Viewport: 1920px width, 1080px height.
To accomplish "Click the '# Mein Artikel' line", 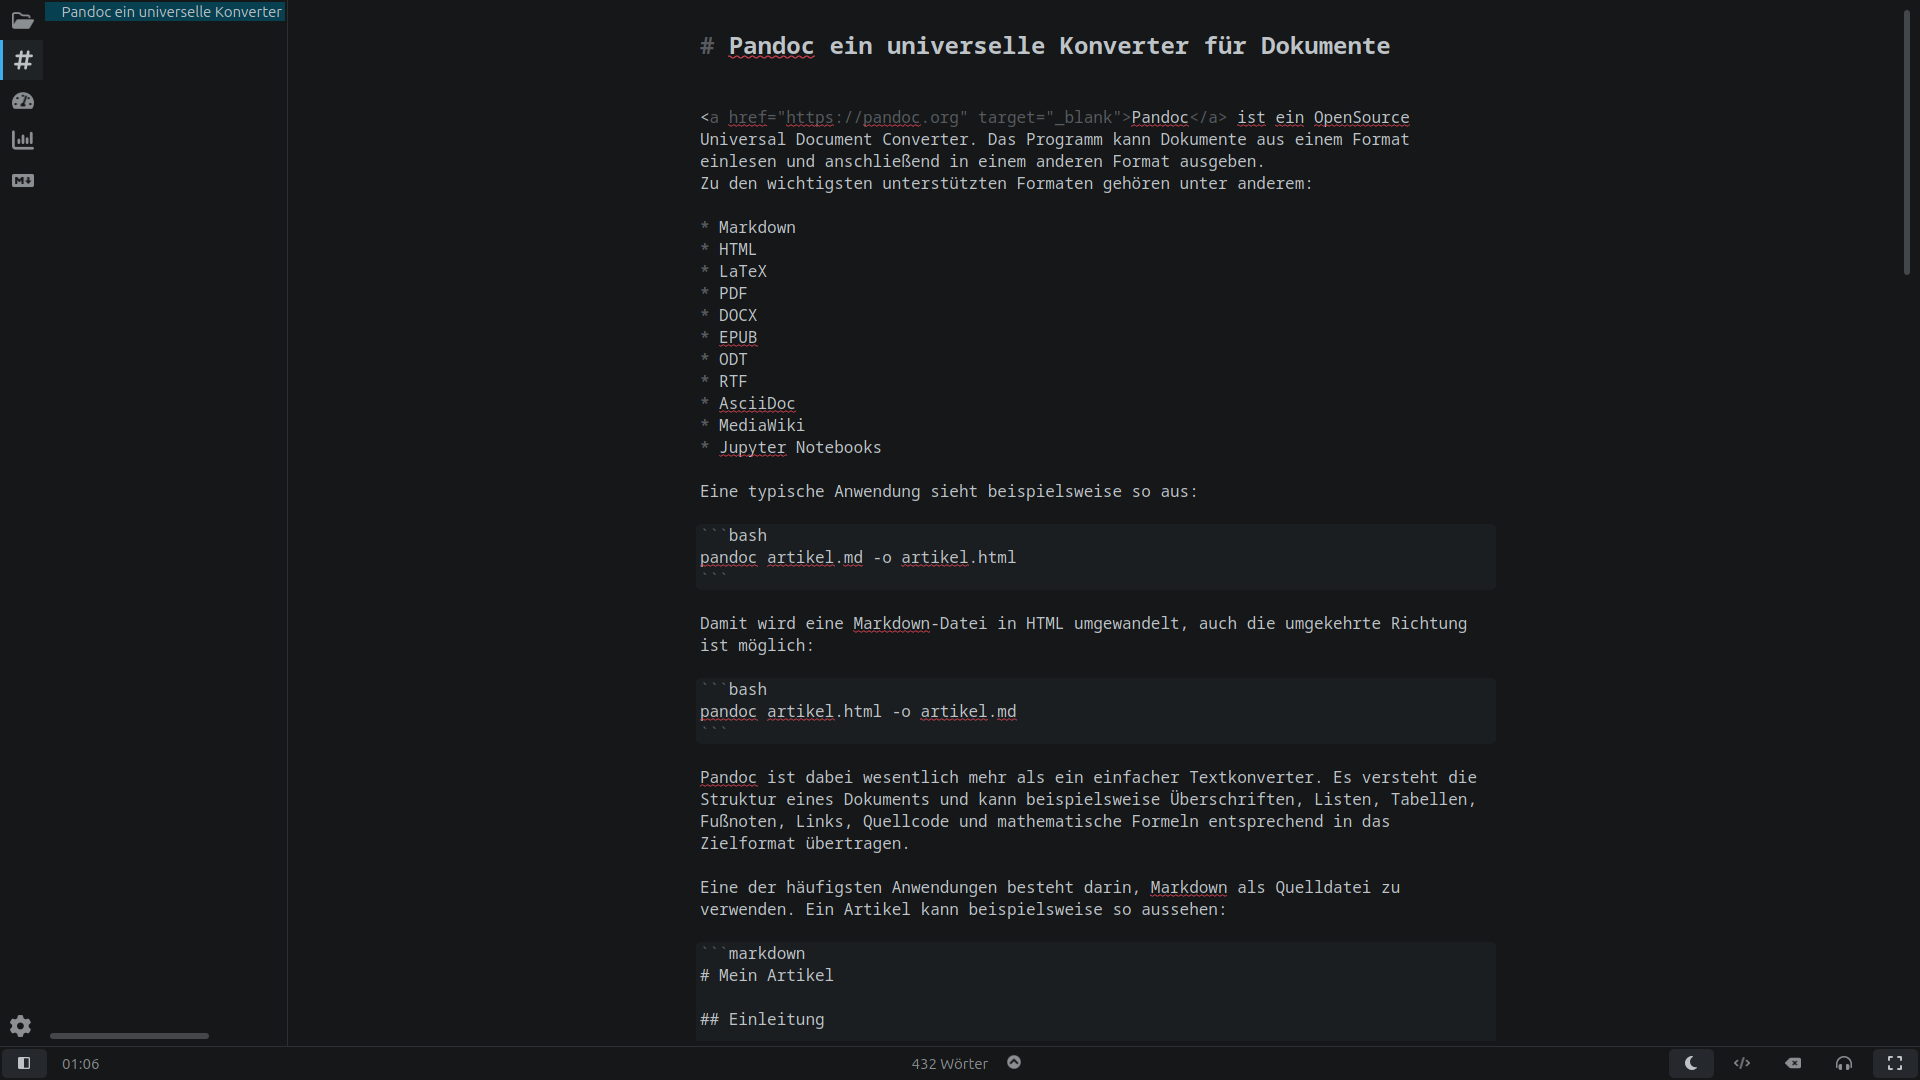I will click(x=766, y=975).
